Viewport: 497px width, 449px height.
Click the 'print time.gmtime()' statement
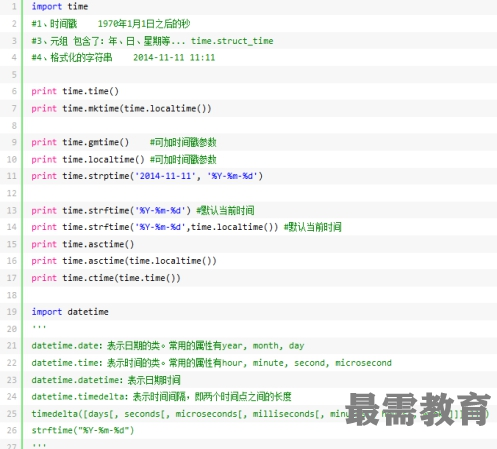click(80, 142)
